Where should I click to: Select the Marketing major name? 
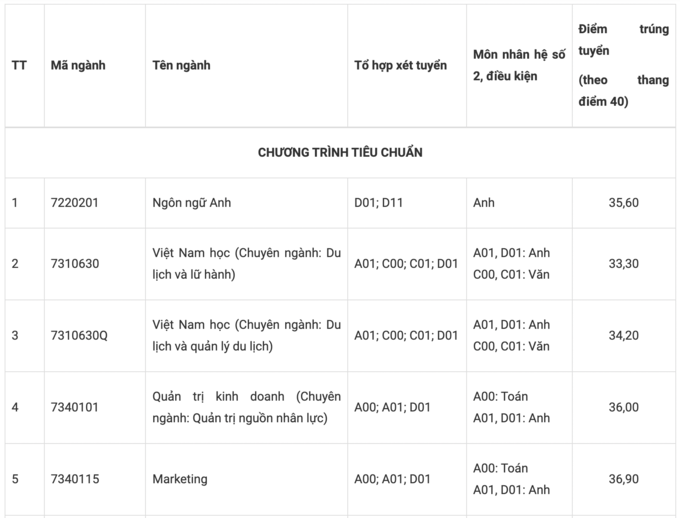point(180,479)
